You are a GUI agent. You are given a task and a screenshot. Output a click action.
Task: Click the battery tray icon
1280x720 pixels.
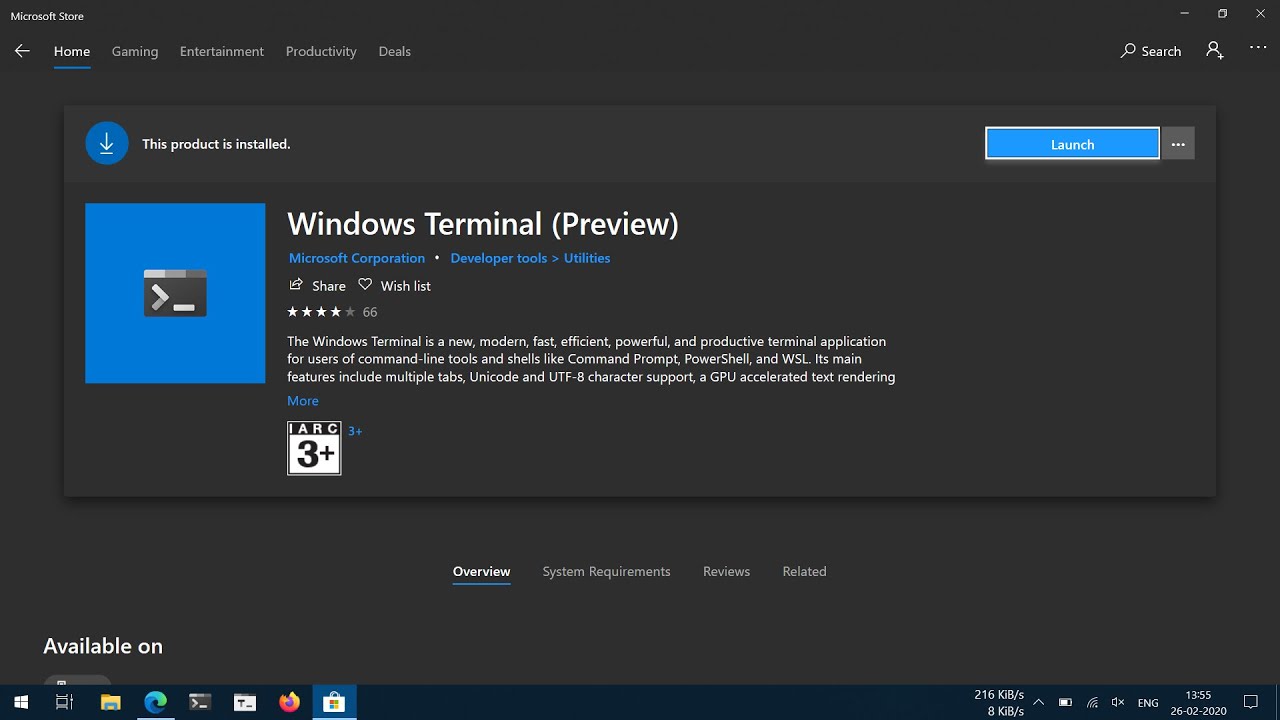tap(1066, 702)
